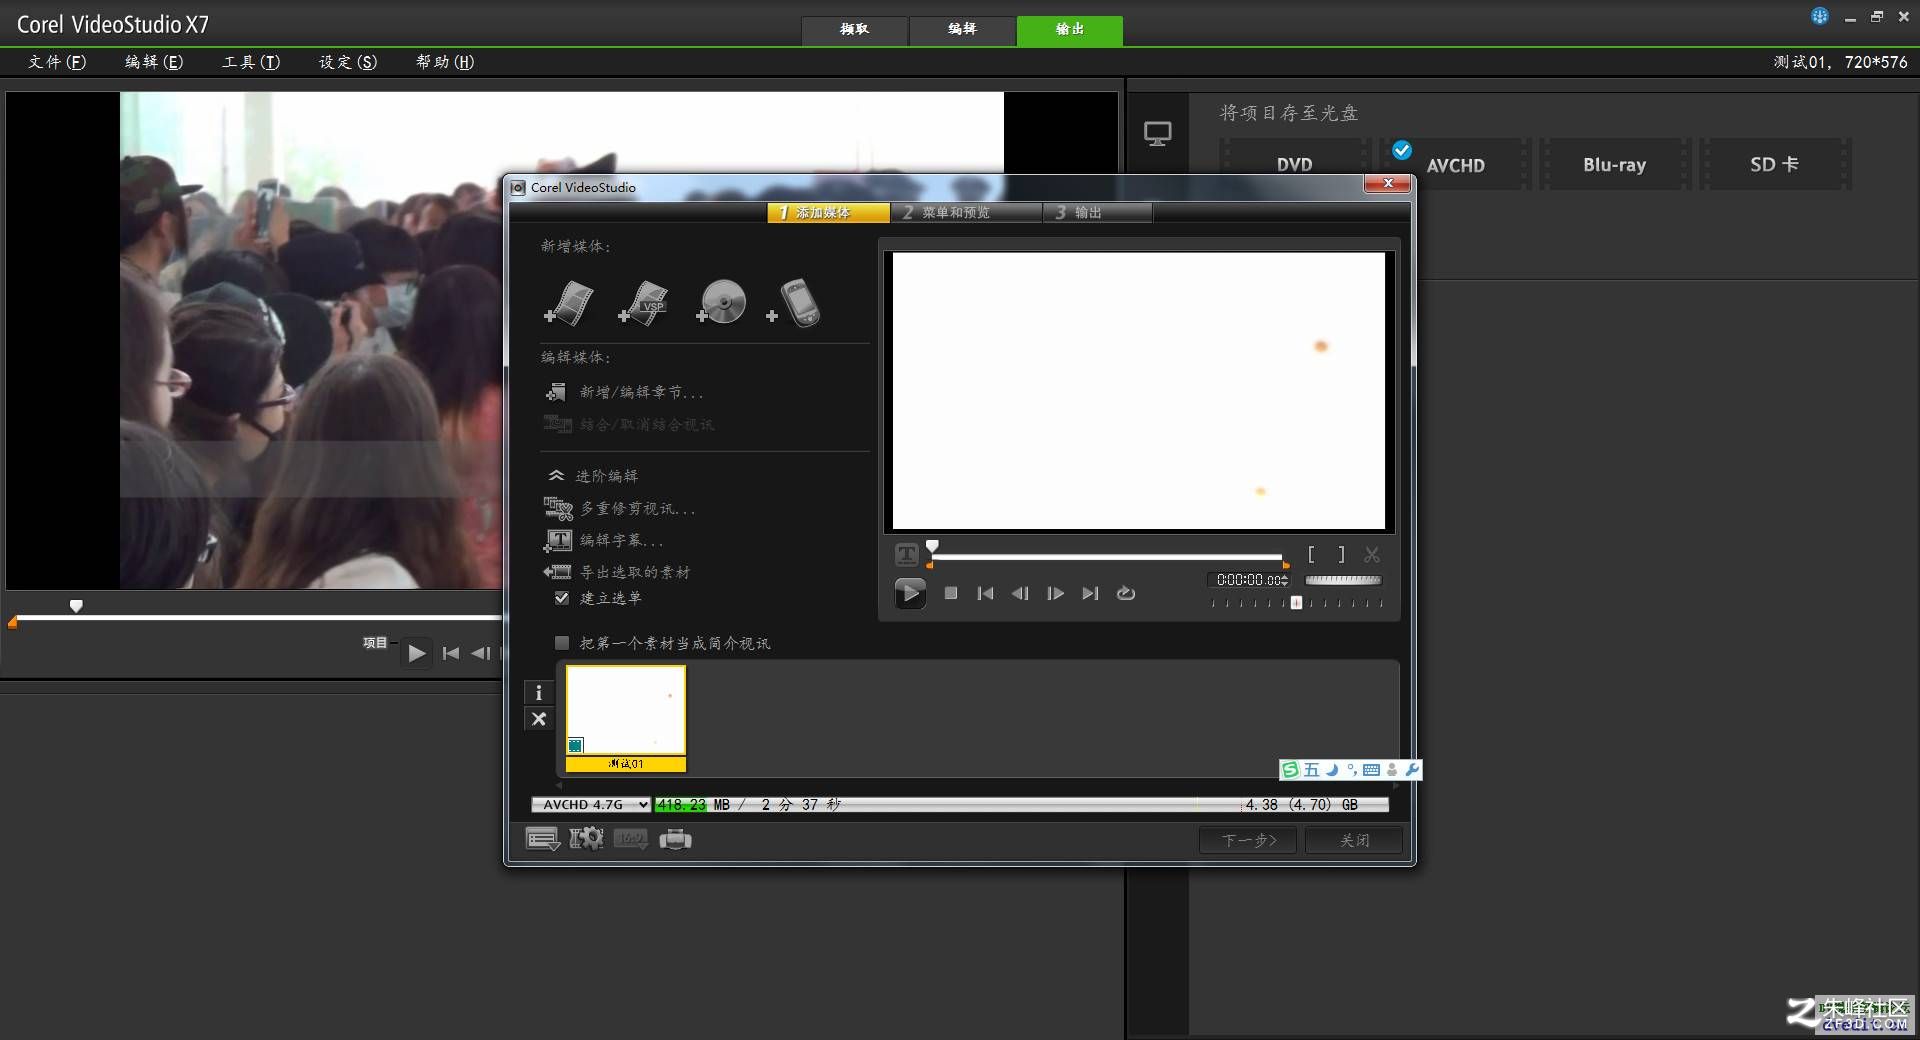Select the AVCHD disc option
This screenshot has height=1040, width=1920.
pyautogui.click(x=1456, y=165)
